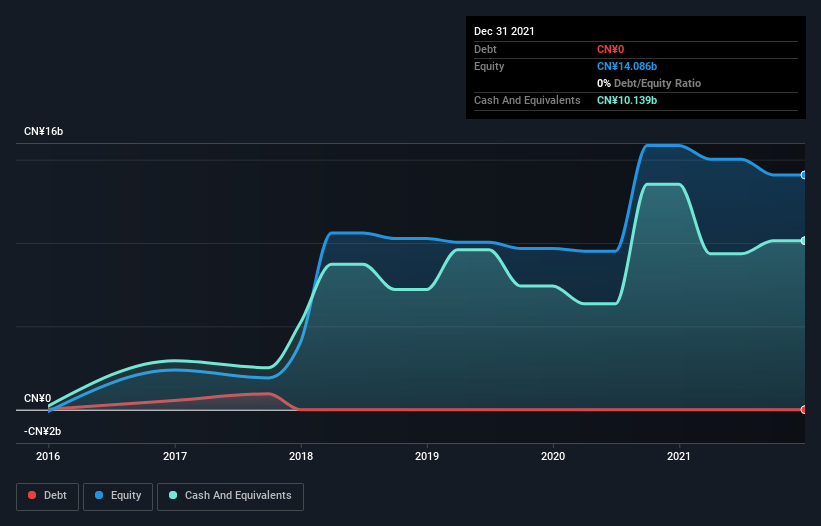Click the CN¥0 y-axis label

coord(38,398)
